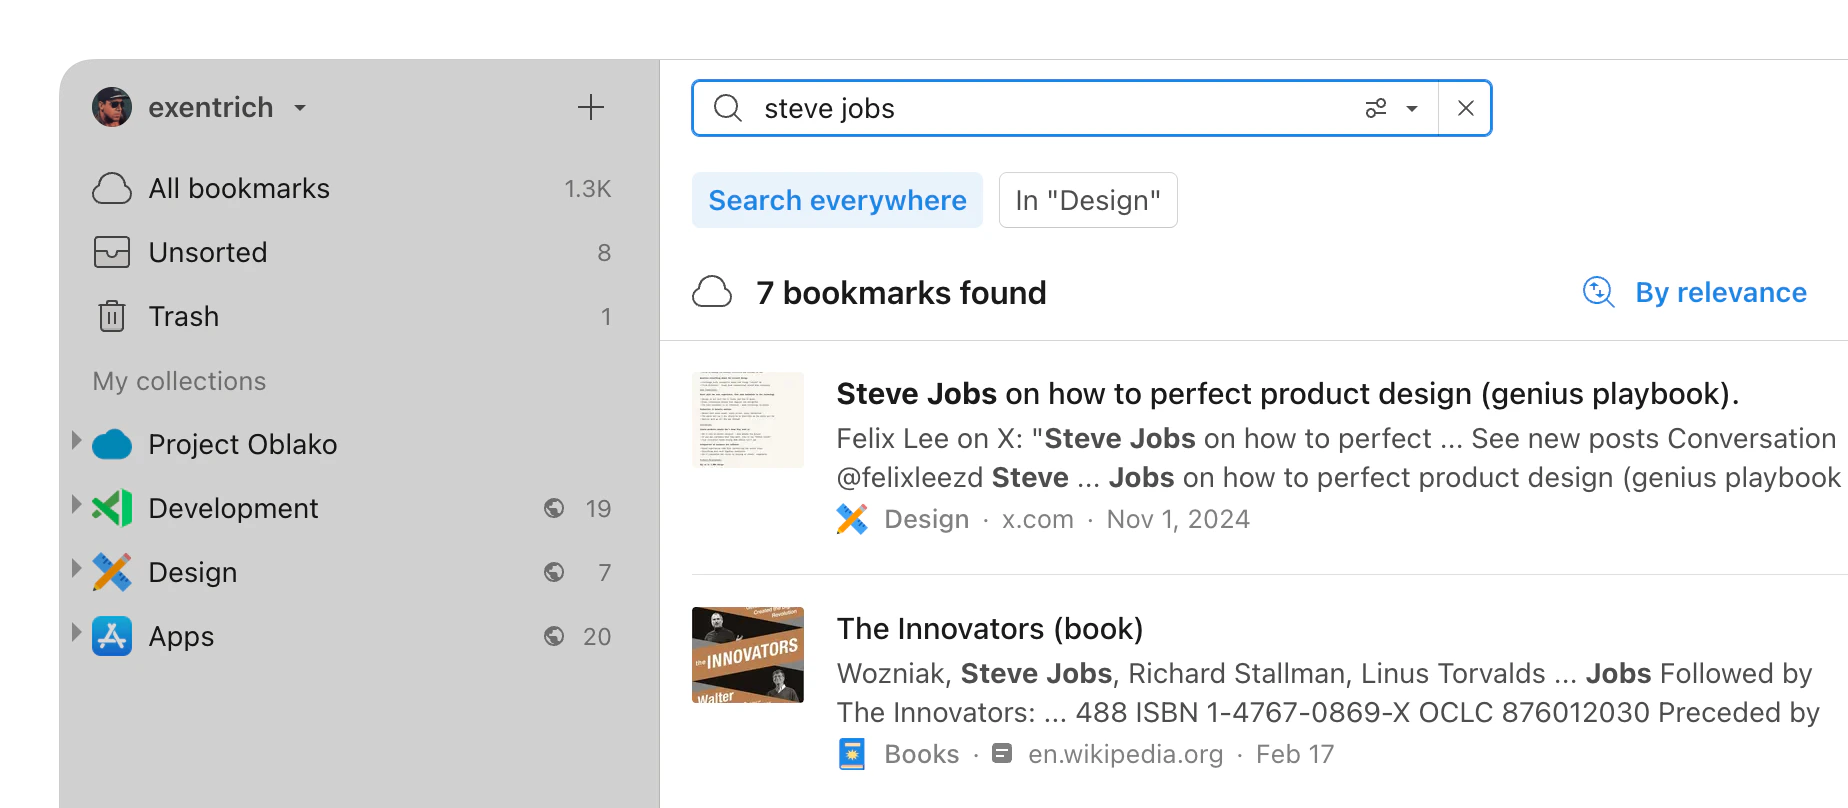Click the en.wikipedia.org domain
The image size is (1848, 808).
click(1126, 754)
